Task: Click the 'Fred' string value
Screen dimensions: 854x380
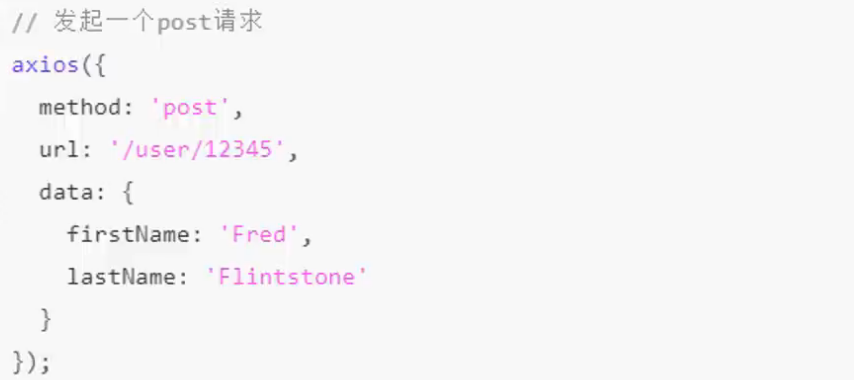Action: [259, 235]
